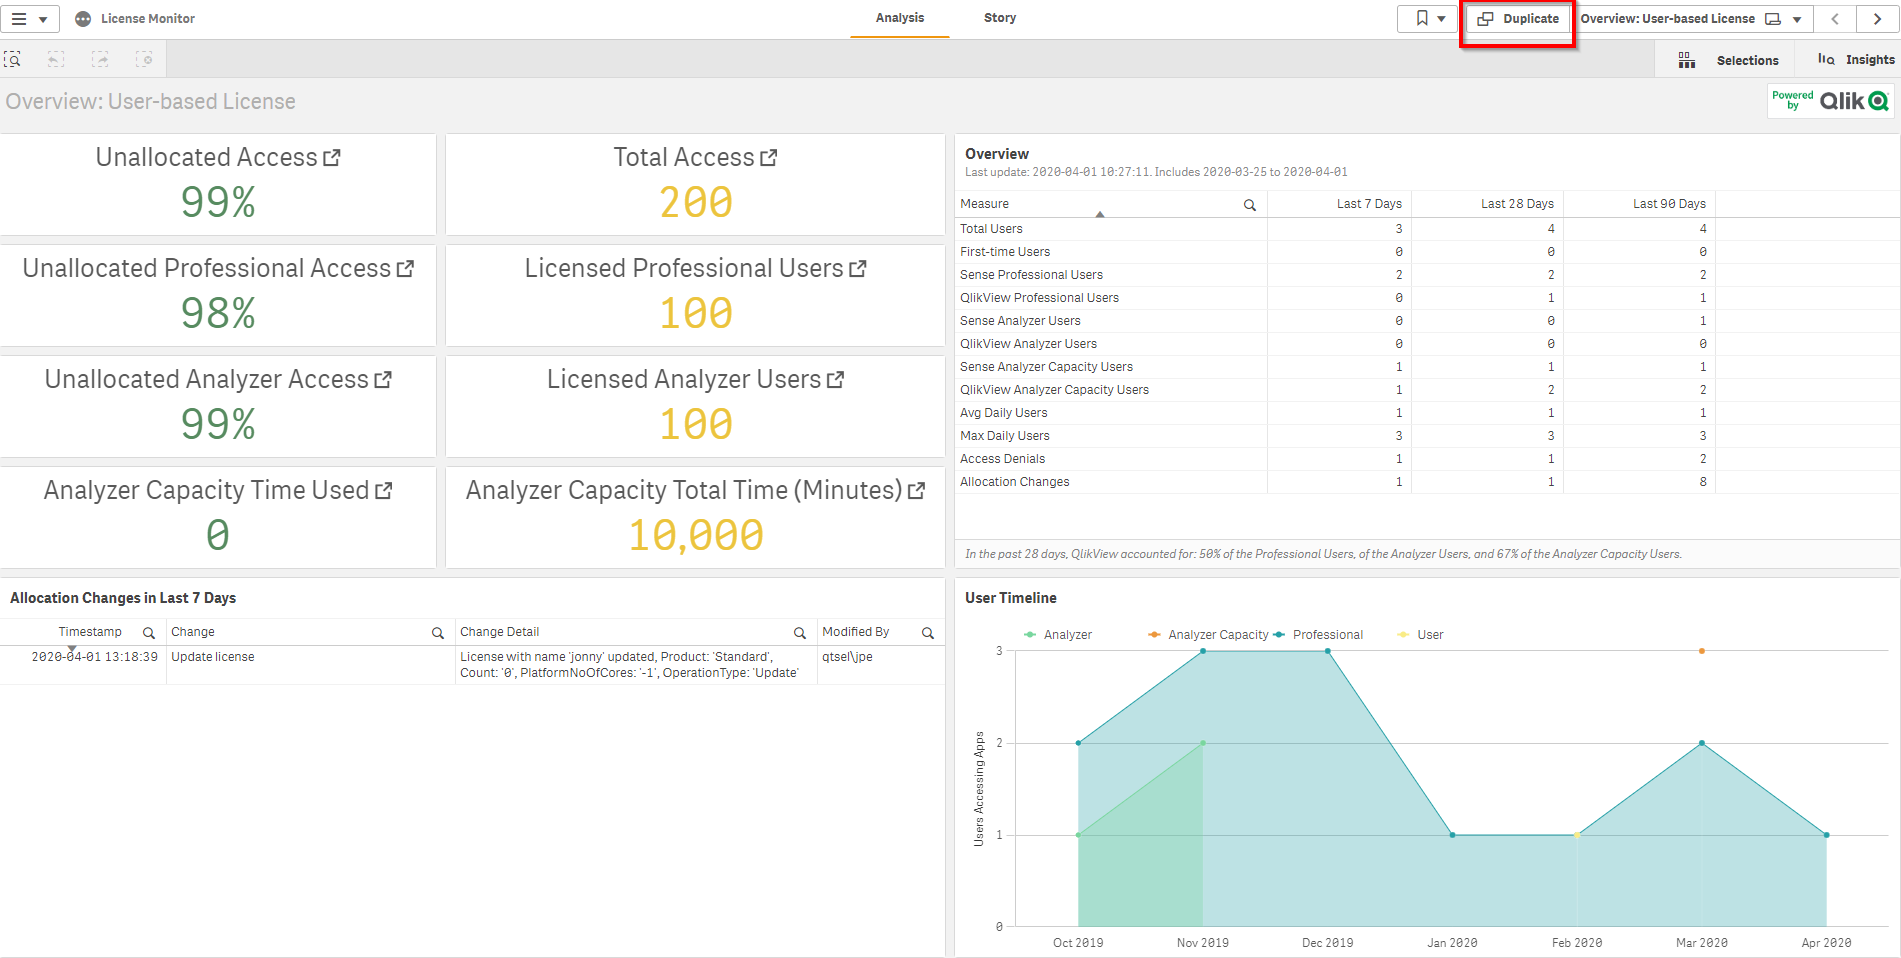Screen dimensions: 1901x958
Task: Open search for the Change Detail column
Action: click(799, 632)
